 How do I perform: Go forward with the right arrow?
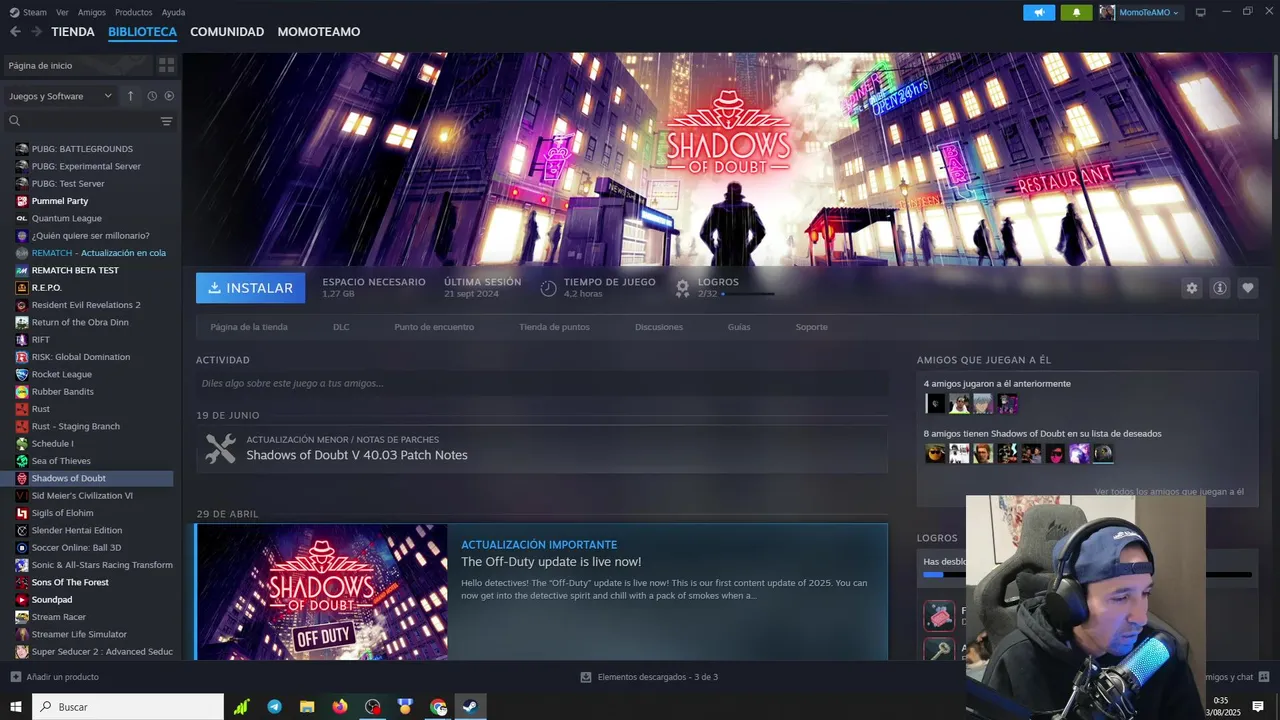[x=36, y=32]
